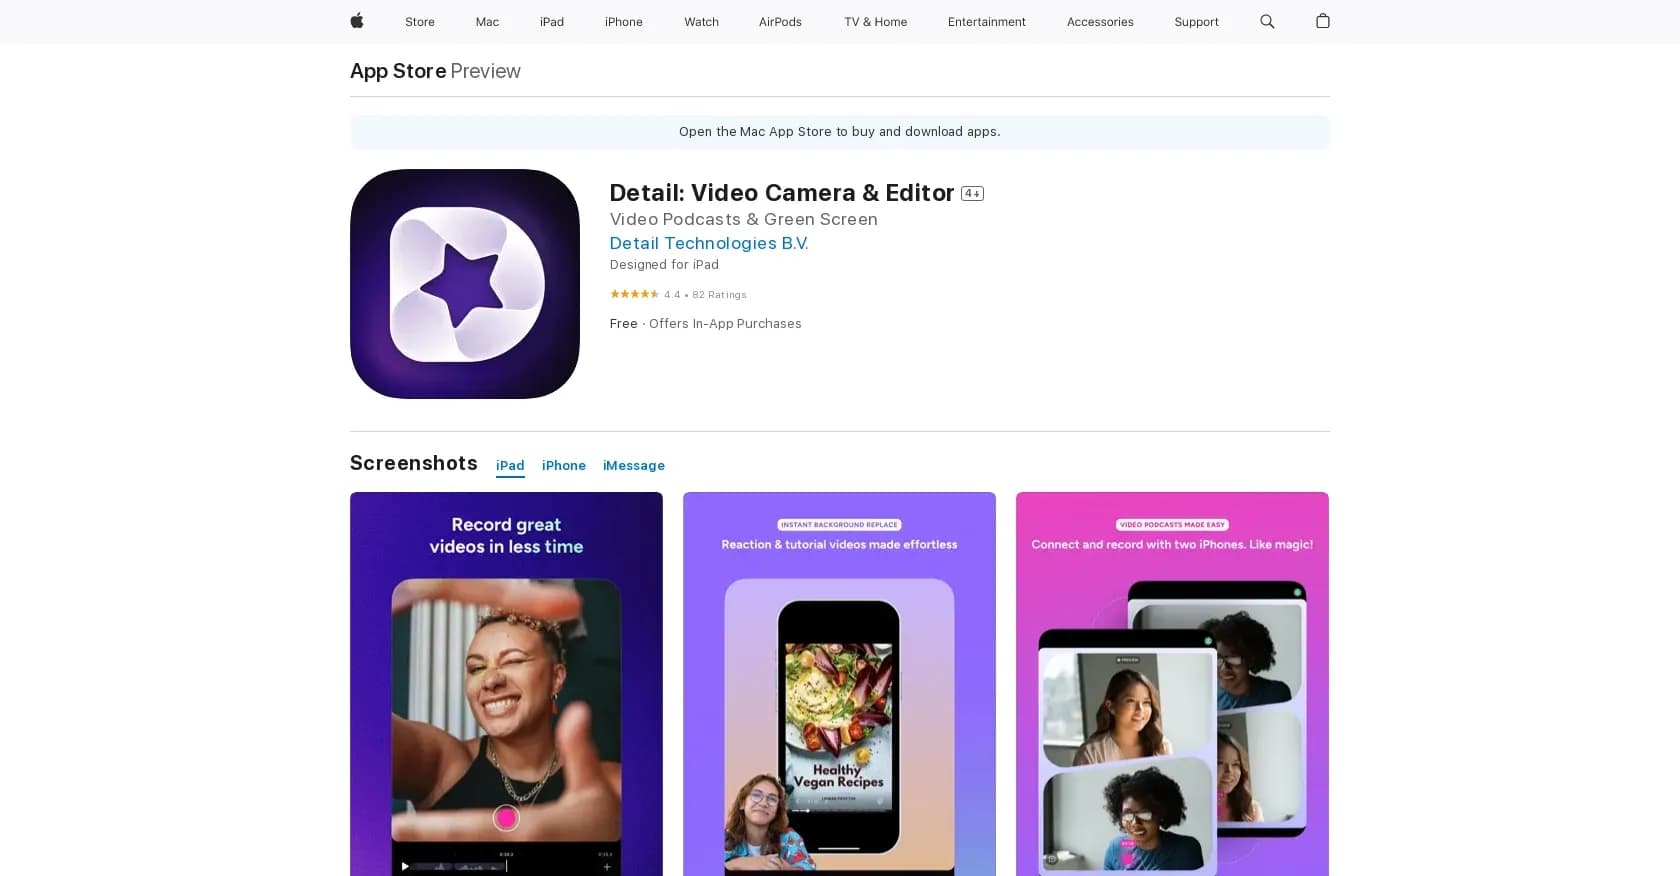
Task: Open the search magnifier icon
Action: 1267,21
